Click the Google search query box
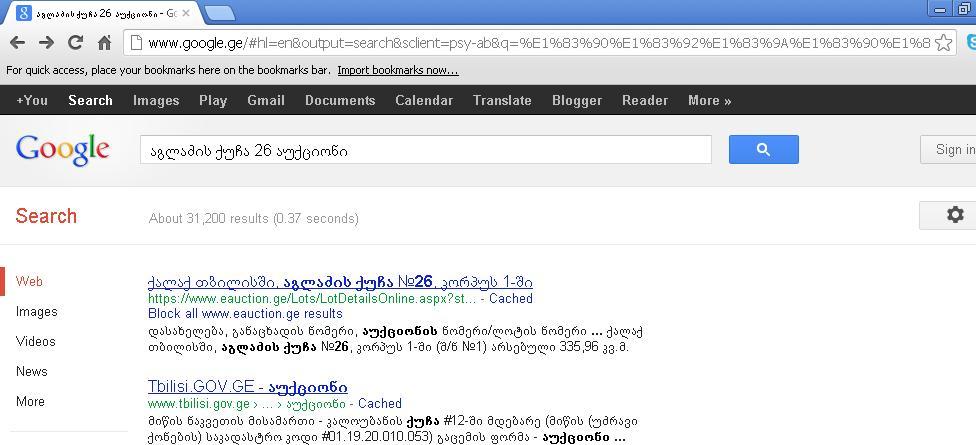 pyautogui.click(x=426, y=150)
